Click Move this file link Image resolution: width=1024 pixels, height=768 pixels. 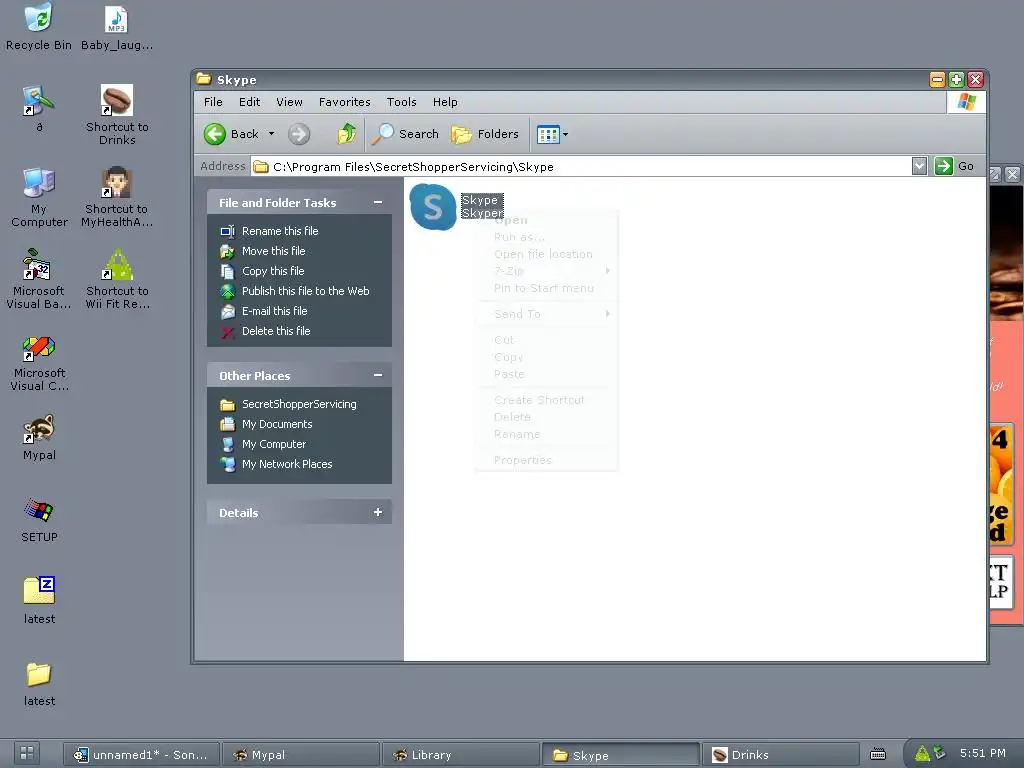[273, 251]
